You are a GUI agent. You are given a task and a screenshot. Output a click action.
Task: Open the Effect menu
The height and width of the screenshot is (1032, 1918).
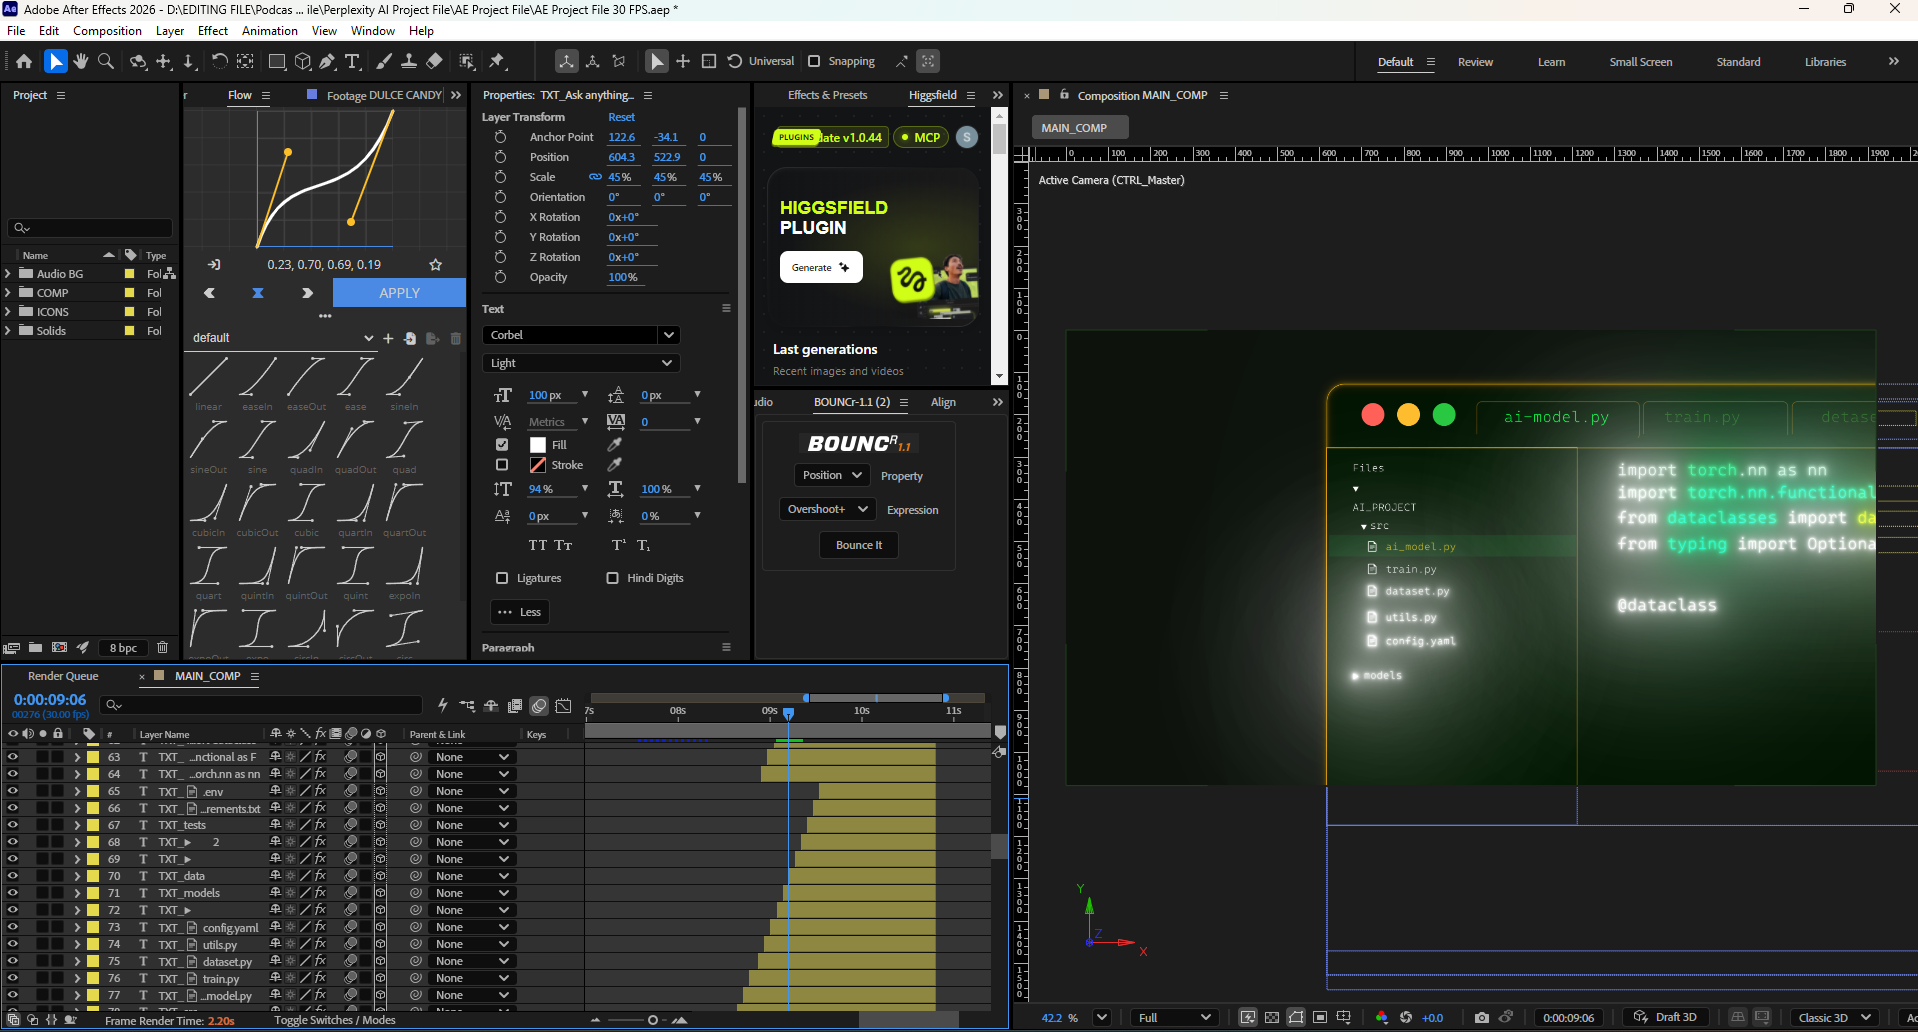[x=212, y=31]
